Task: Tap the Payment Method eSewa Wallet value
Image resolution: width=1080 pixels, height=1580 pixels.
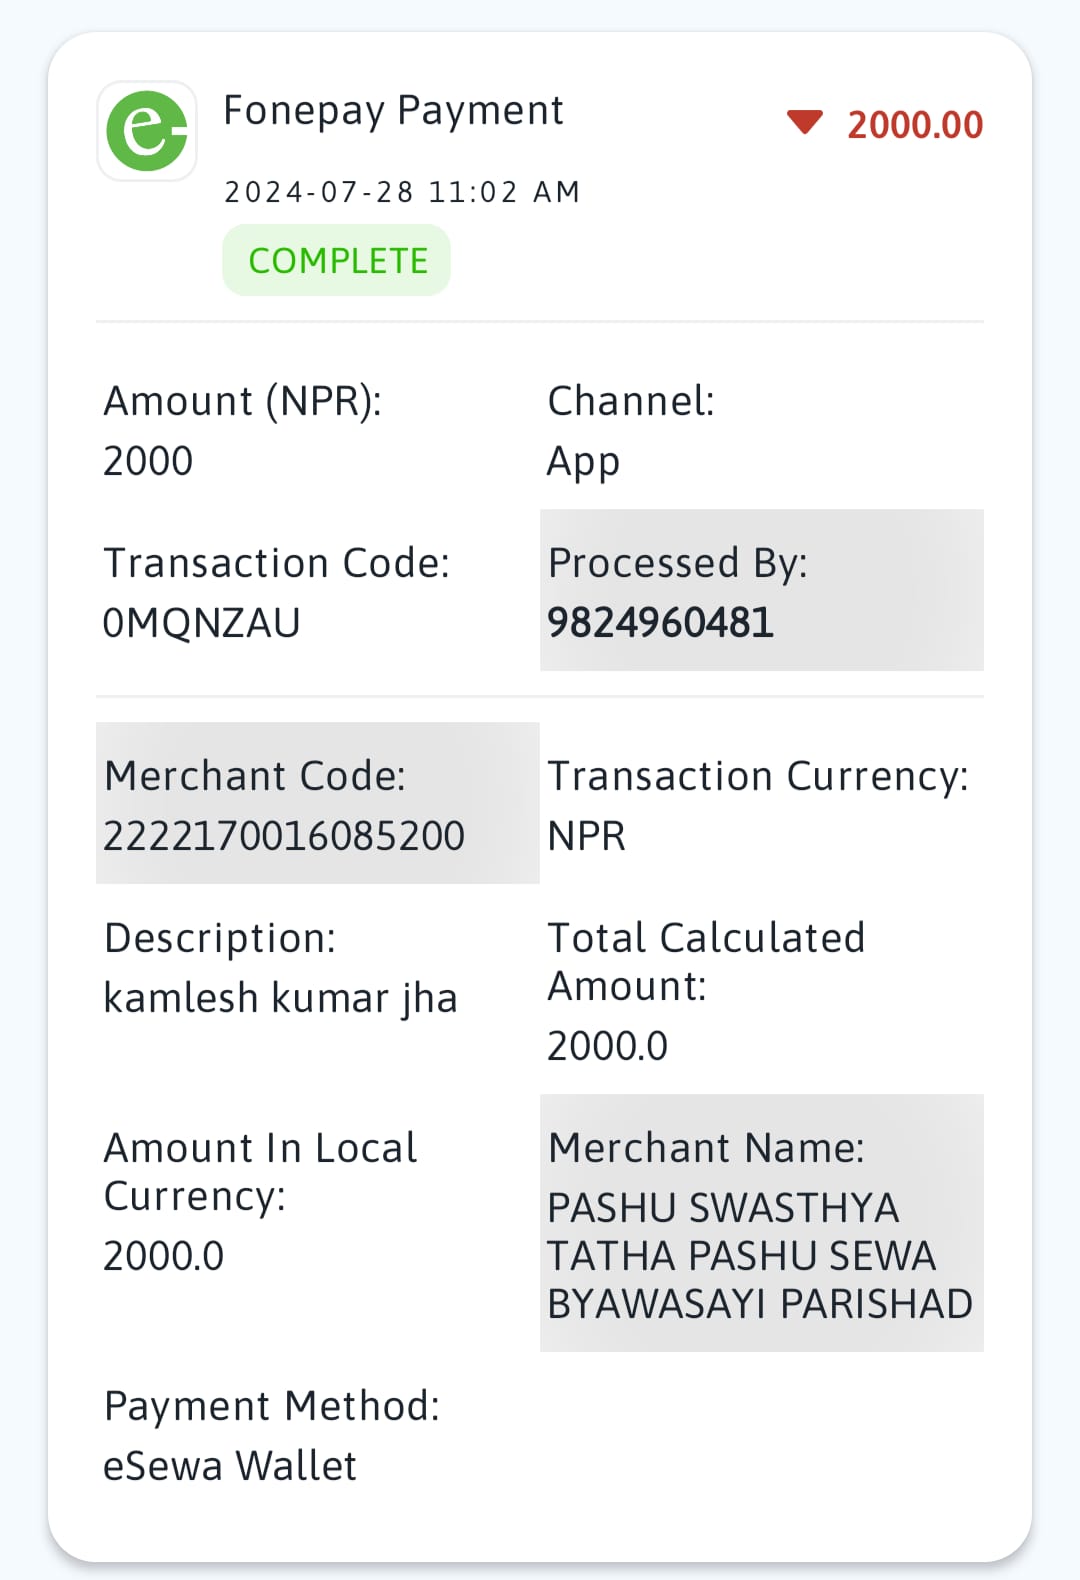Action: coord(230,1466)
